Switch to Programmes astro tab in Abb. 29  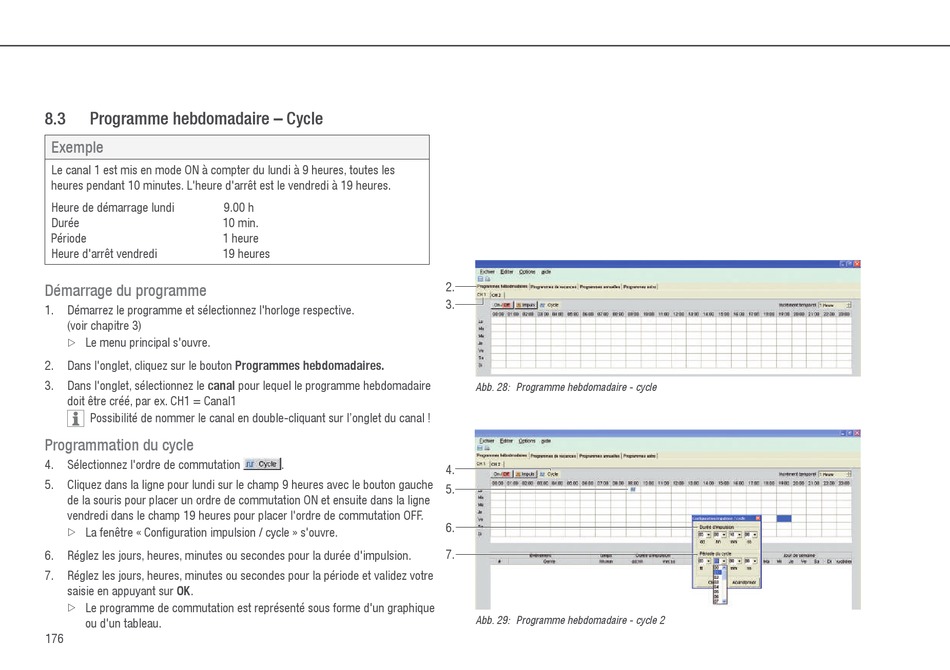640,456
